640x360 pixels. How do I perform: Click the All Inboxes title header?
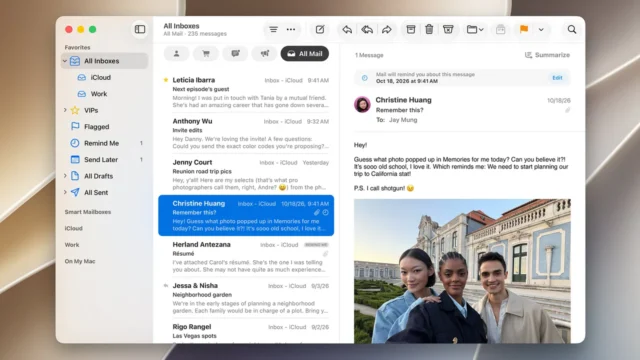point(181,26)
